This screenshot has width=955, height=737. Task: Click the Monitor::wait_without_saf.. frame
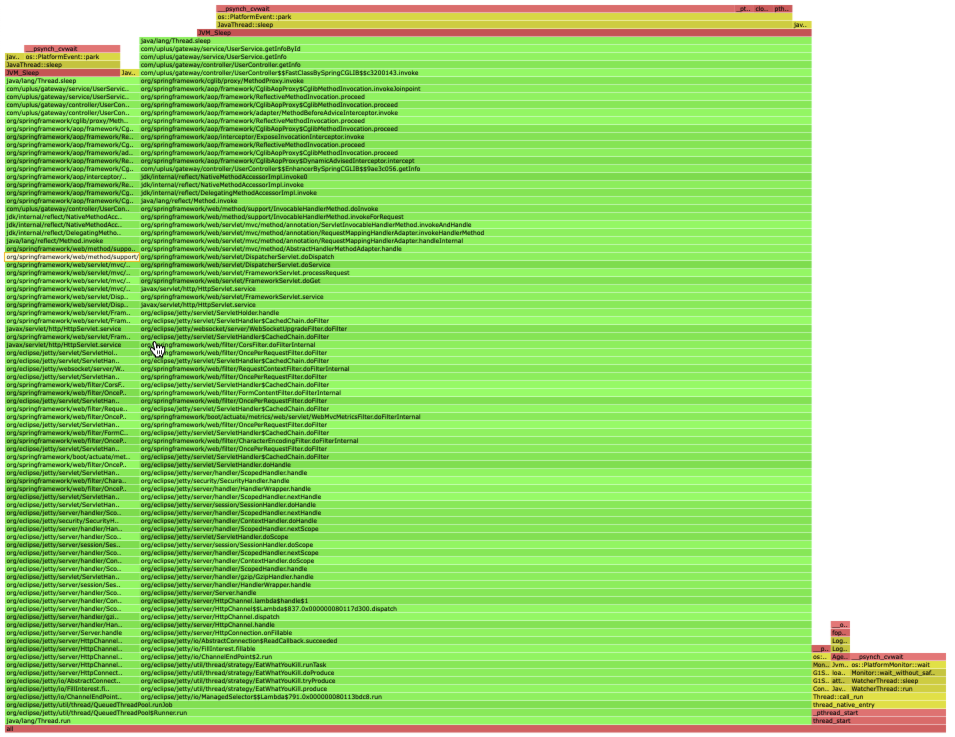click(898, 673)
